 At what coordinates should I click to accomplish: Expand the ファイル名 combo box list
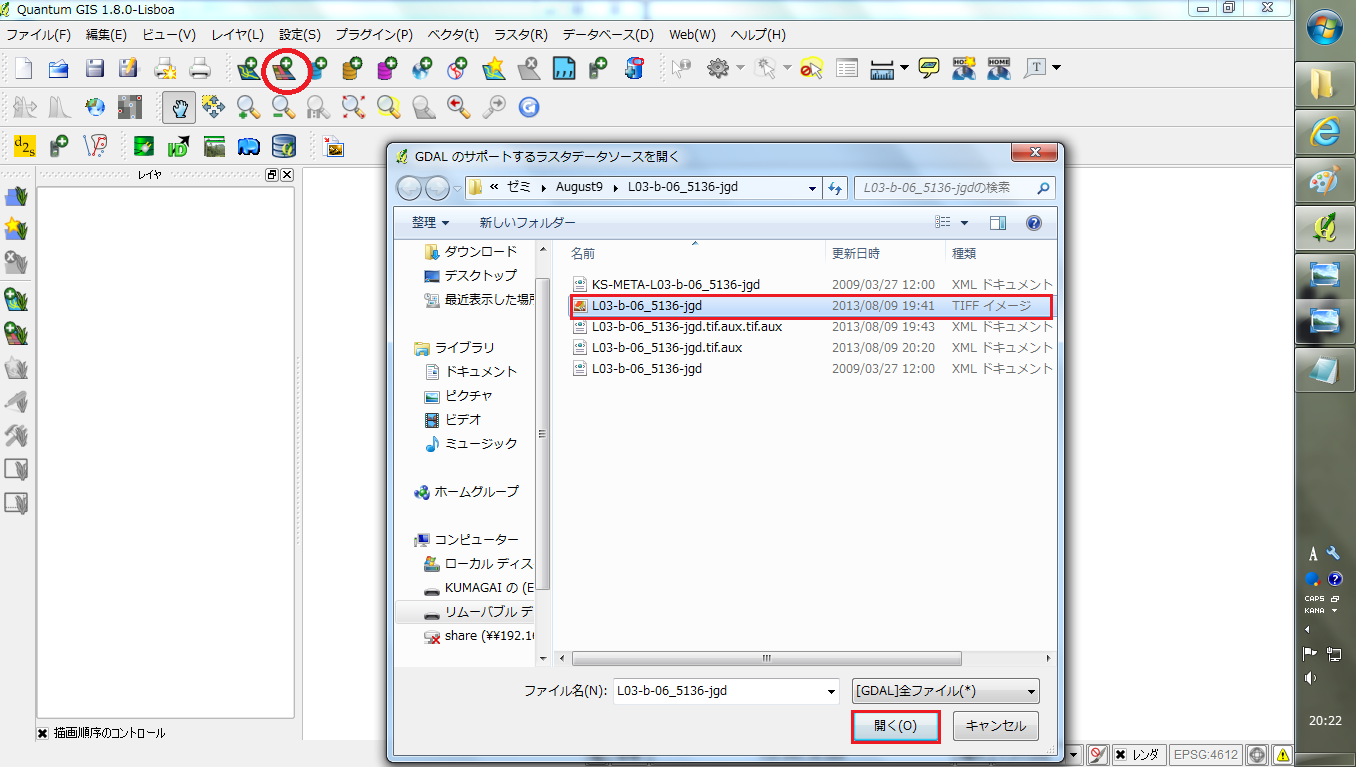(831, 691)
